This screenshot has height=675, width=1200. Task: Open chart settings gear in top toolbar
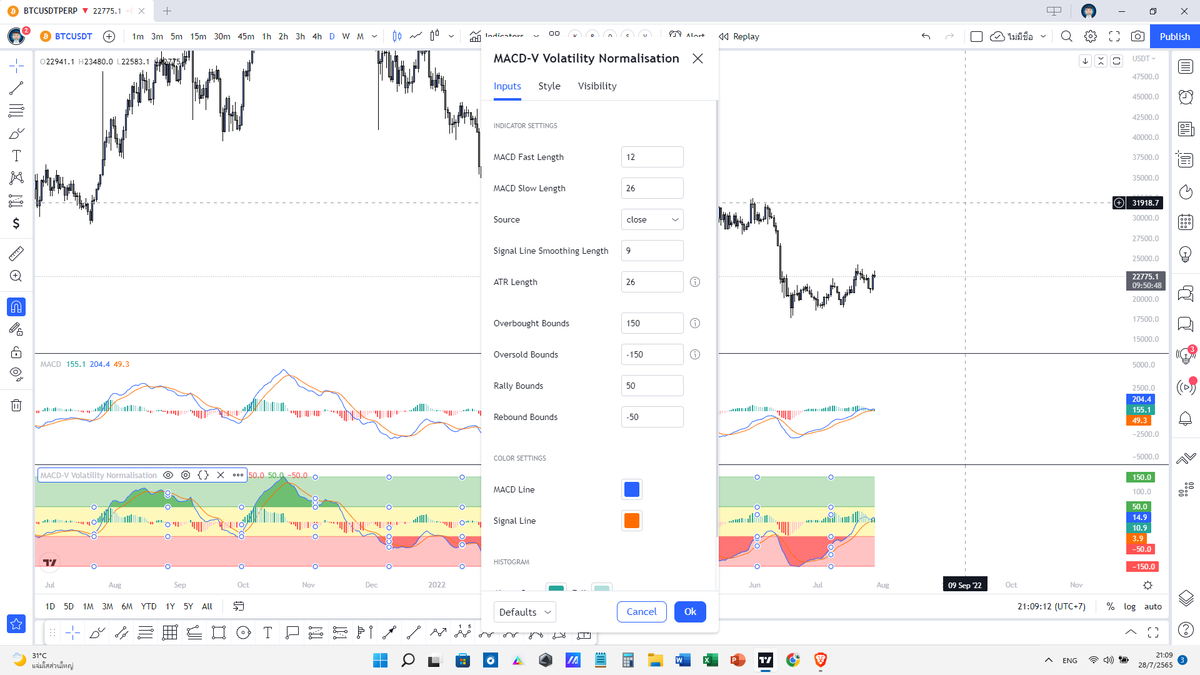pyautogui.click(x=1091, y=36)
